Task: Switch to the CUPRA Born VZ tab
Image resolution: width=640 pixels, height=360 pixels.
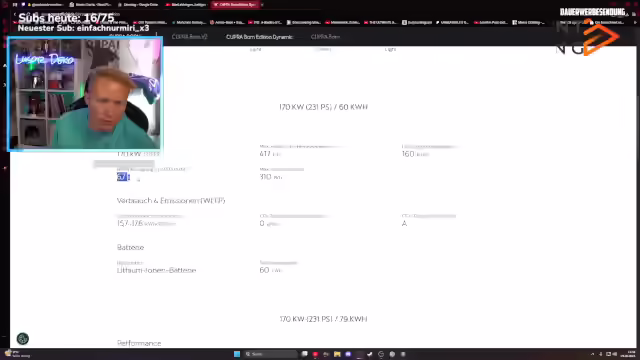Action: pyautogui.click(x=189, y=37)
